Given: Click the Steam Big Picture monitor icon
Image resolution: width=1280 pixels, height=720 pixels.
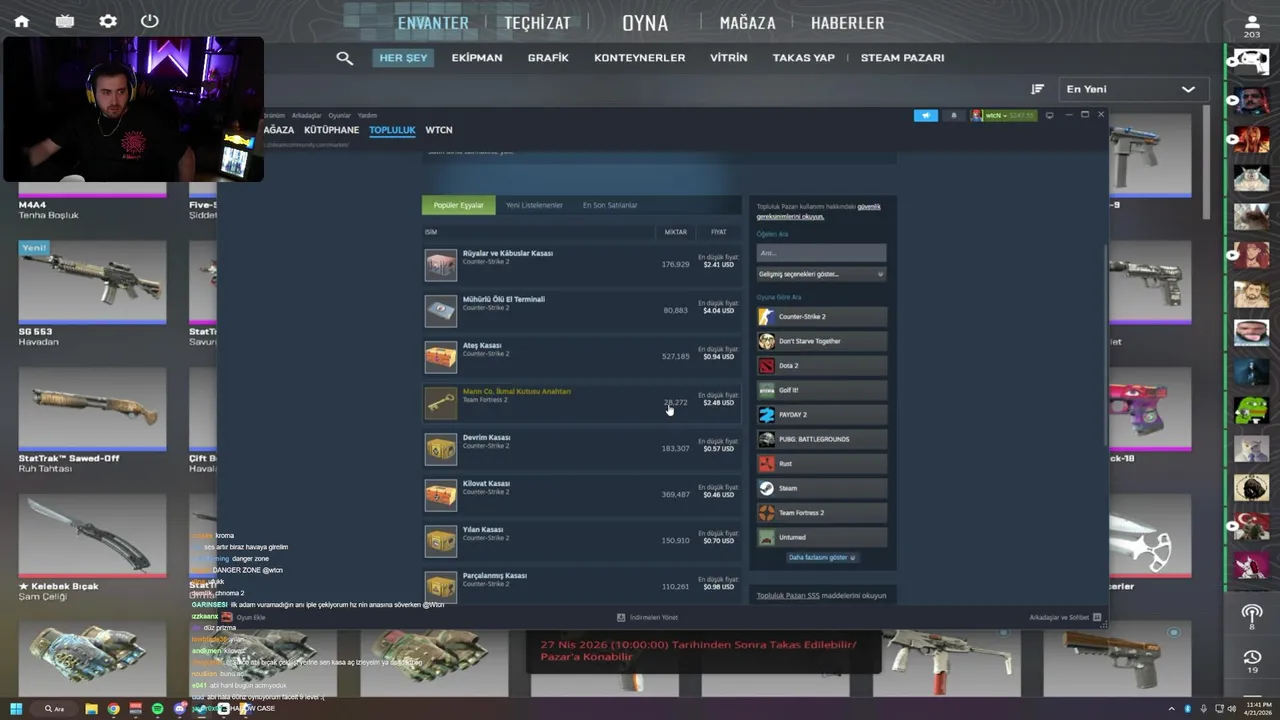Looking at the screenshot, I should coord(1049,115).
